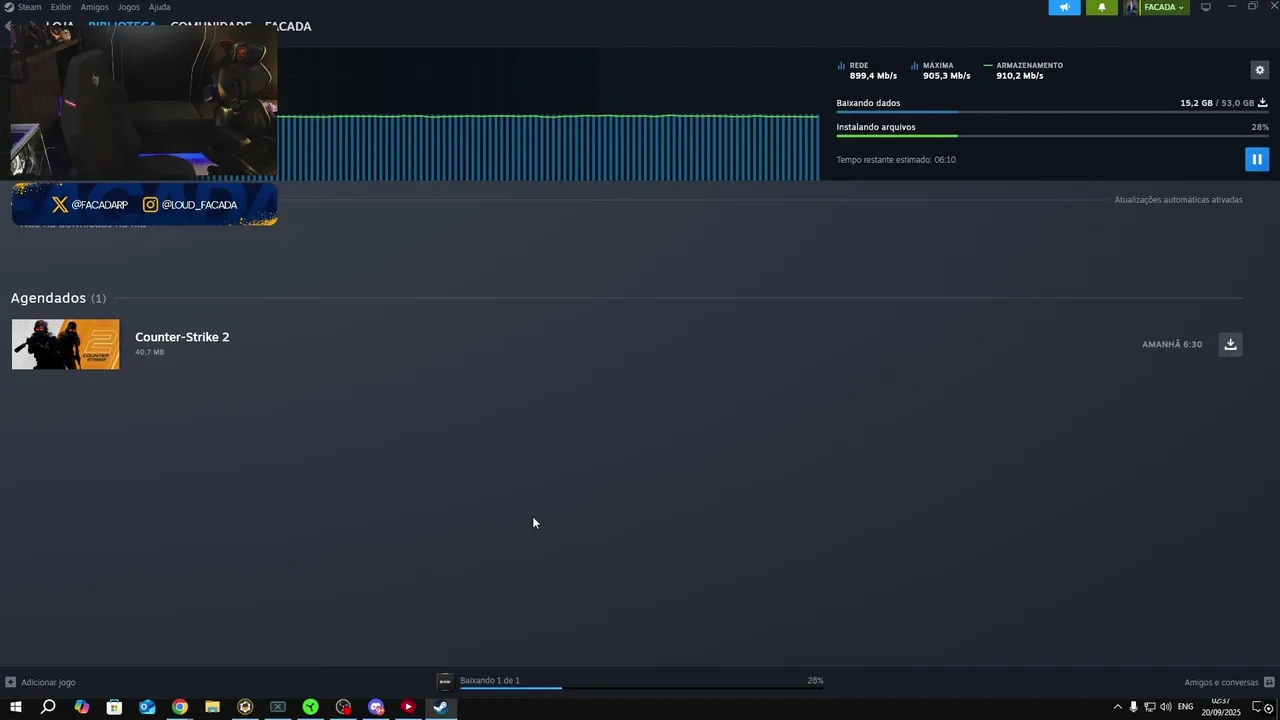Click the Agendados (1) section heading

click(58, 298)
